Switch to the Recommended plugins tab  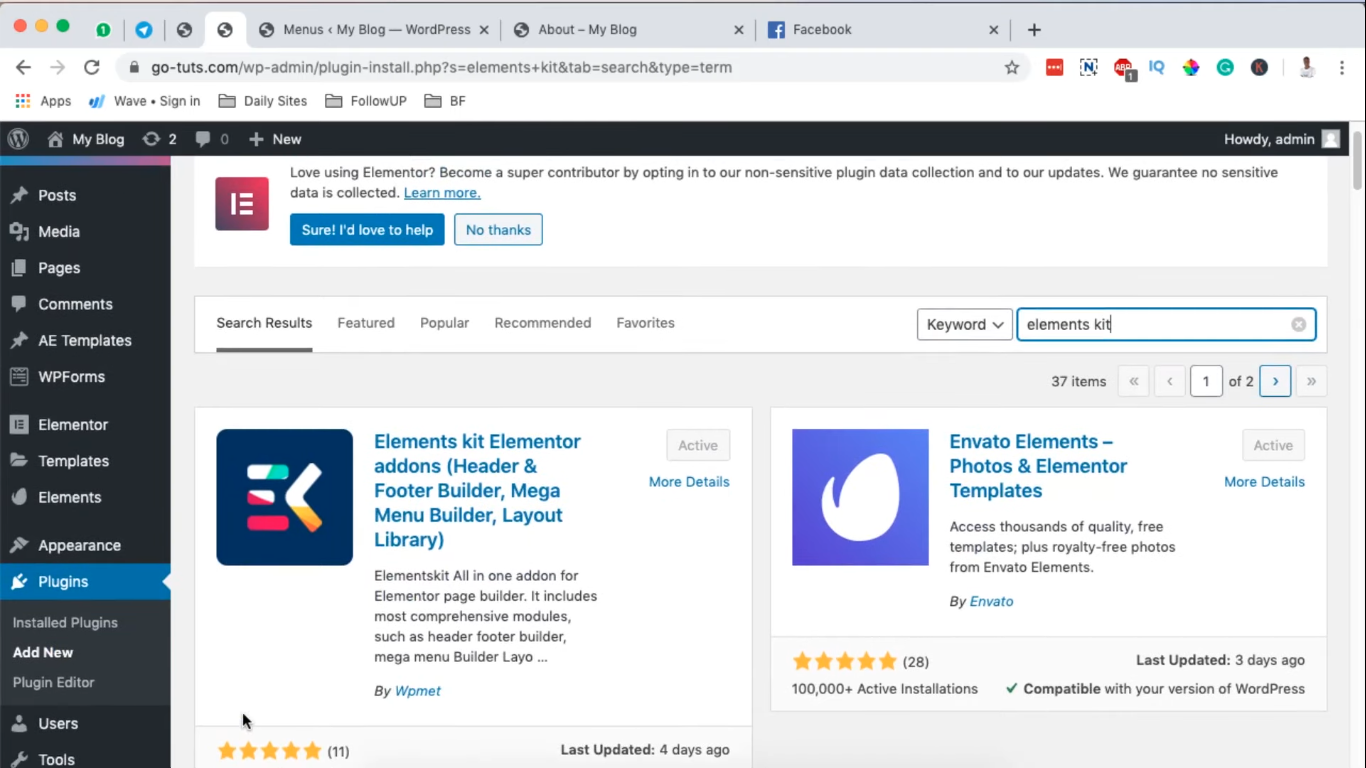coord(543,323)
